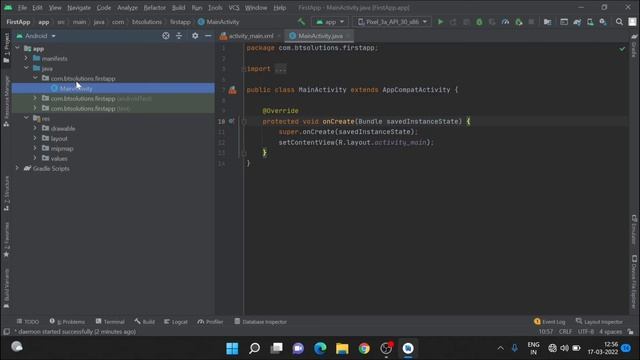
Task: Open Google Chrome from the taskbar
Action: [364, 348]
